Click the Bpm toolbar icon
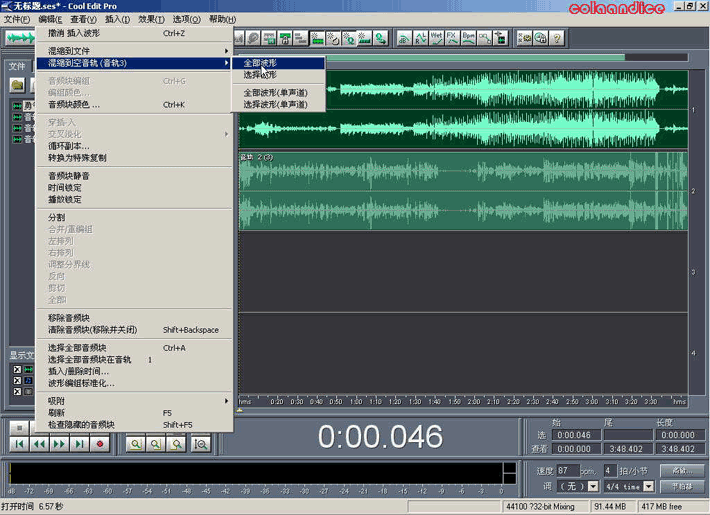This screenshot has height=515, width=710. 469,38
